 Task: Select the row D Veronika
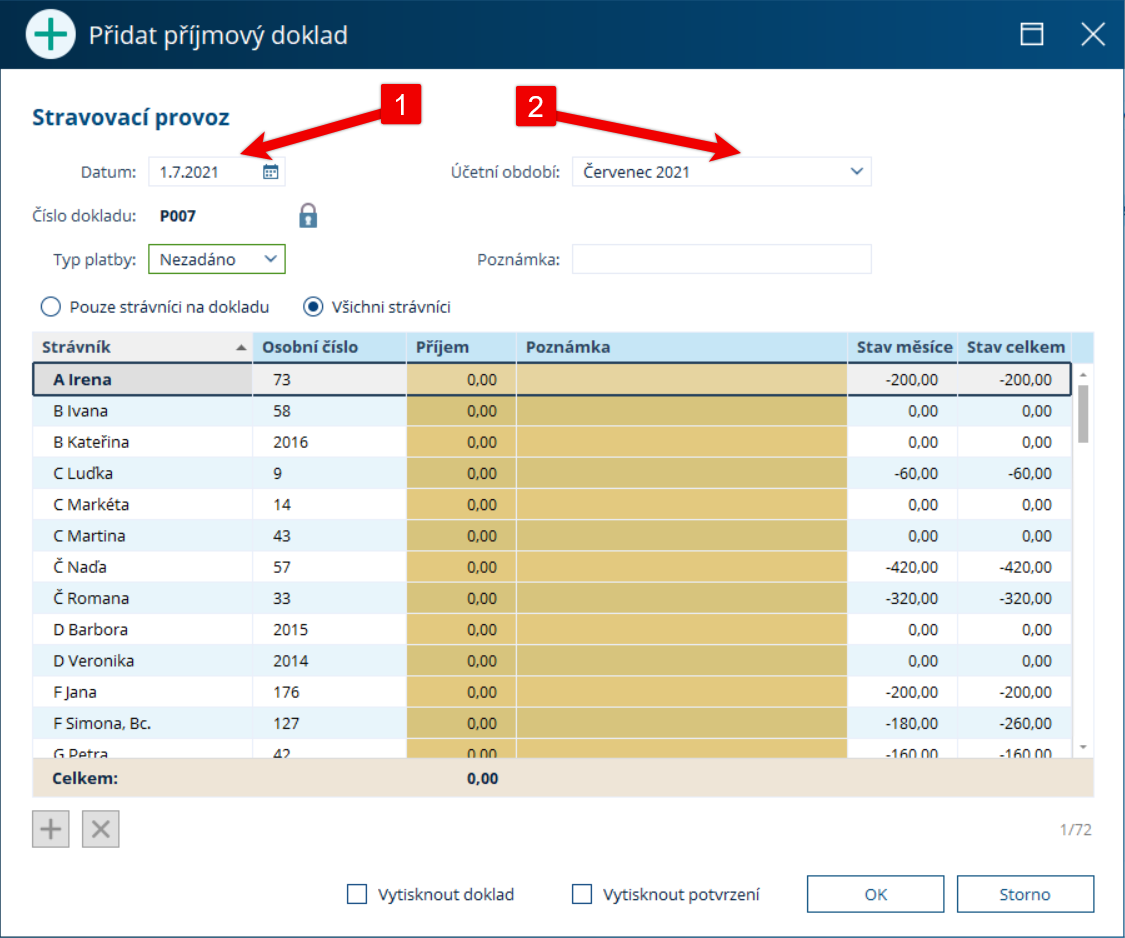[x=552, y=661]
